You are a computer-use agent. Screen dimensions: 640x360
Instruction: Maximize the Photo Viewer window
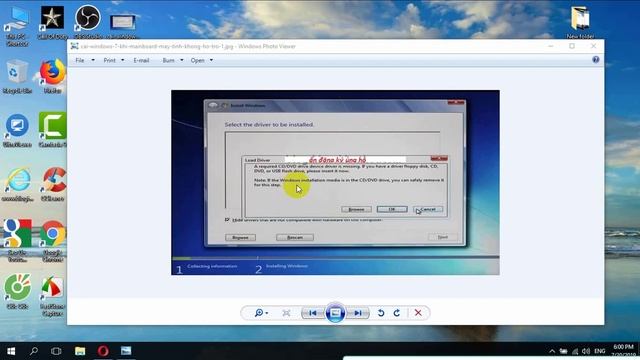coord(572,46)
